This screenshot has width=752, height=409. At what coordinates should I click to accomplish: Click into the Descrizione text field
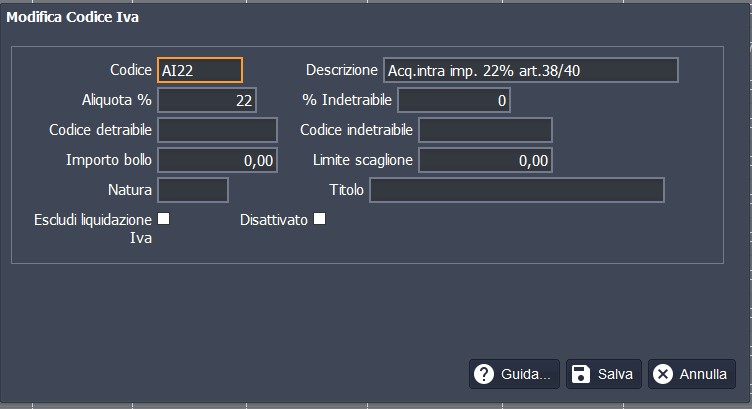(x=530, y=70)
